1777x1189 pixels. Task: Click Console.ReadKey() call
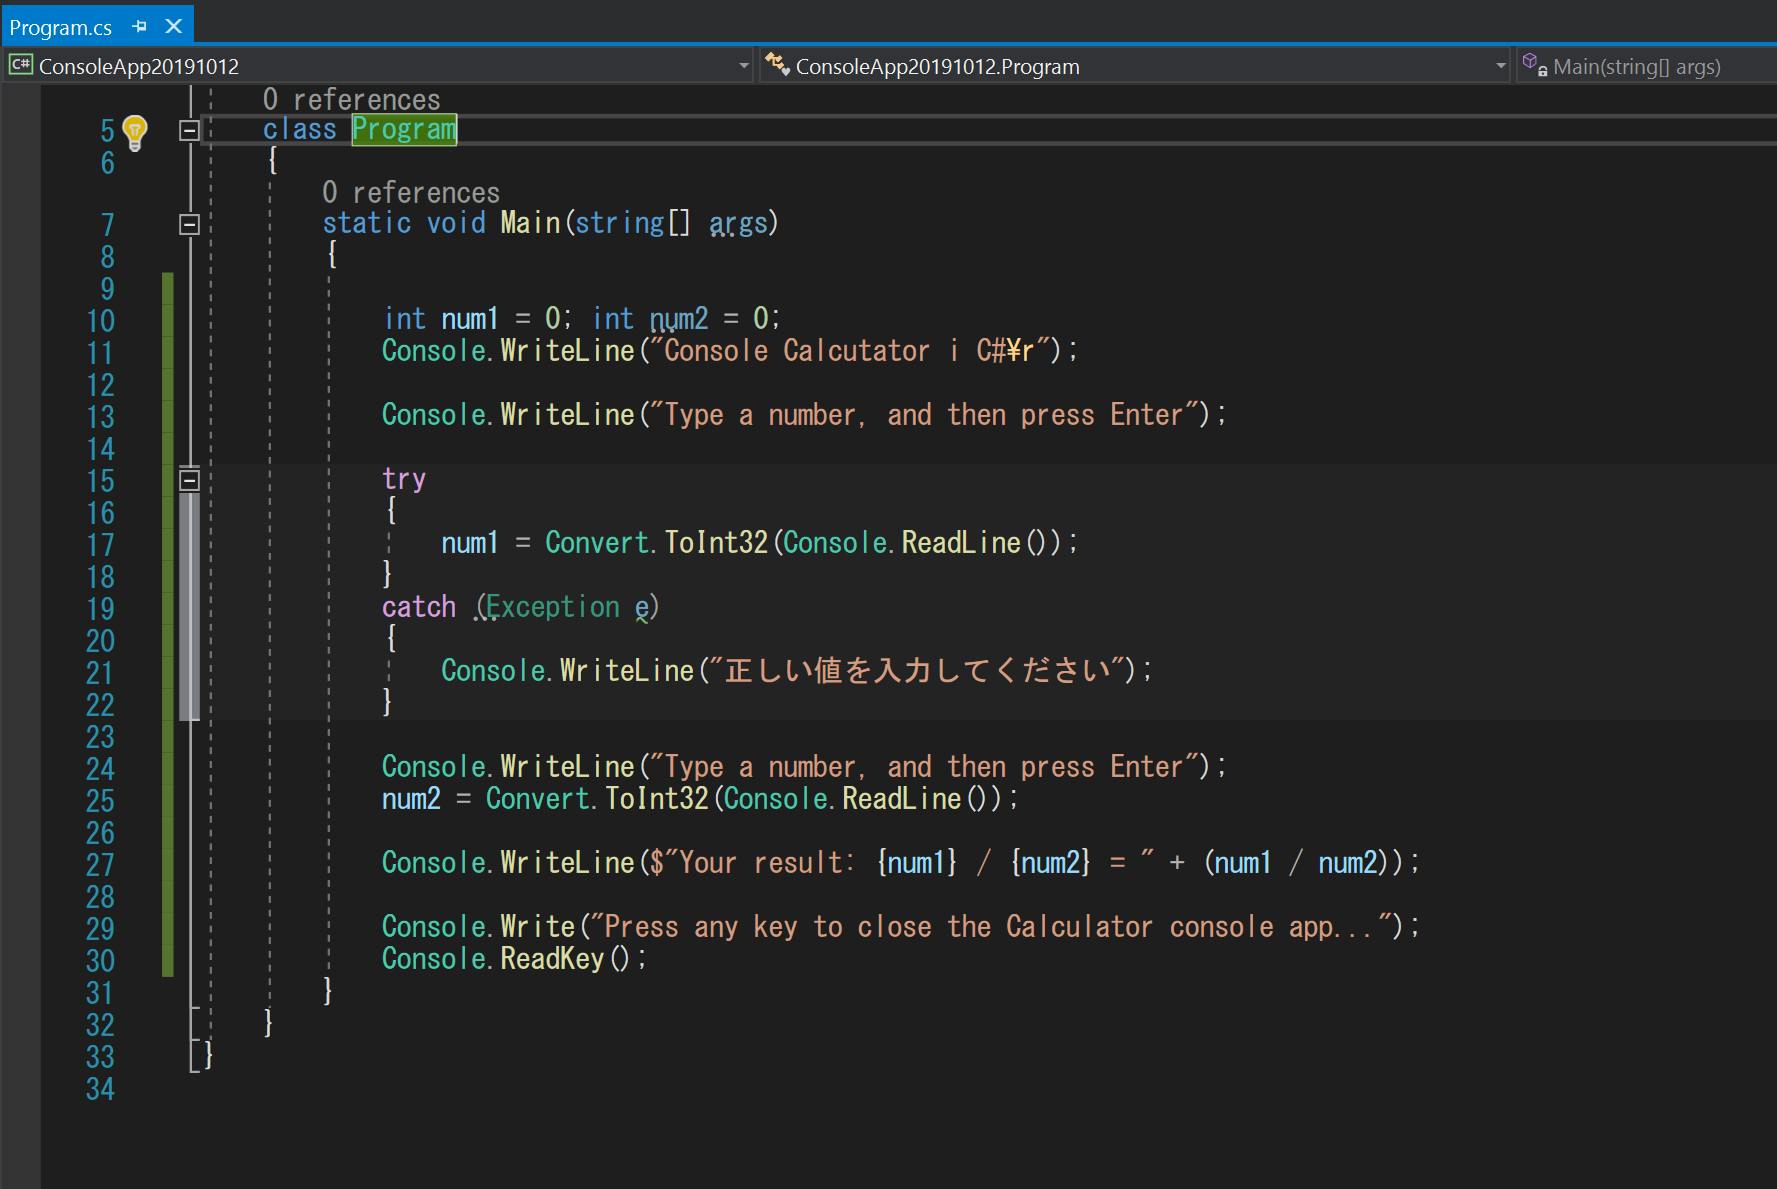pos(507,959)
